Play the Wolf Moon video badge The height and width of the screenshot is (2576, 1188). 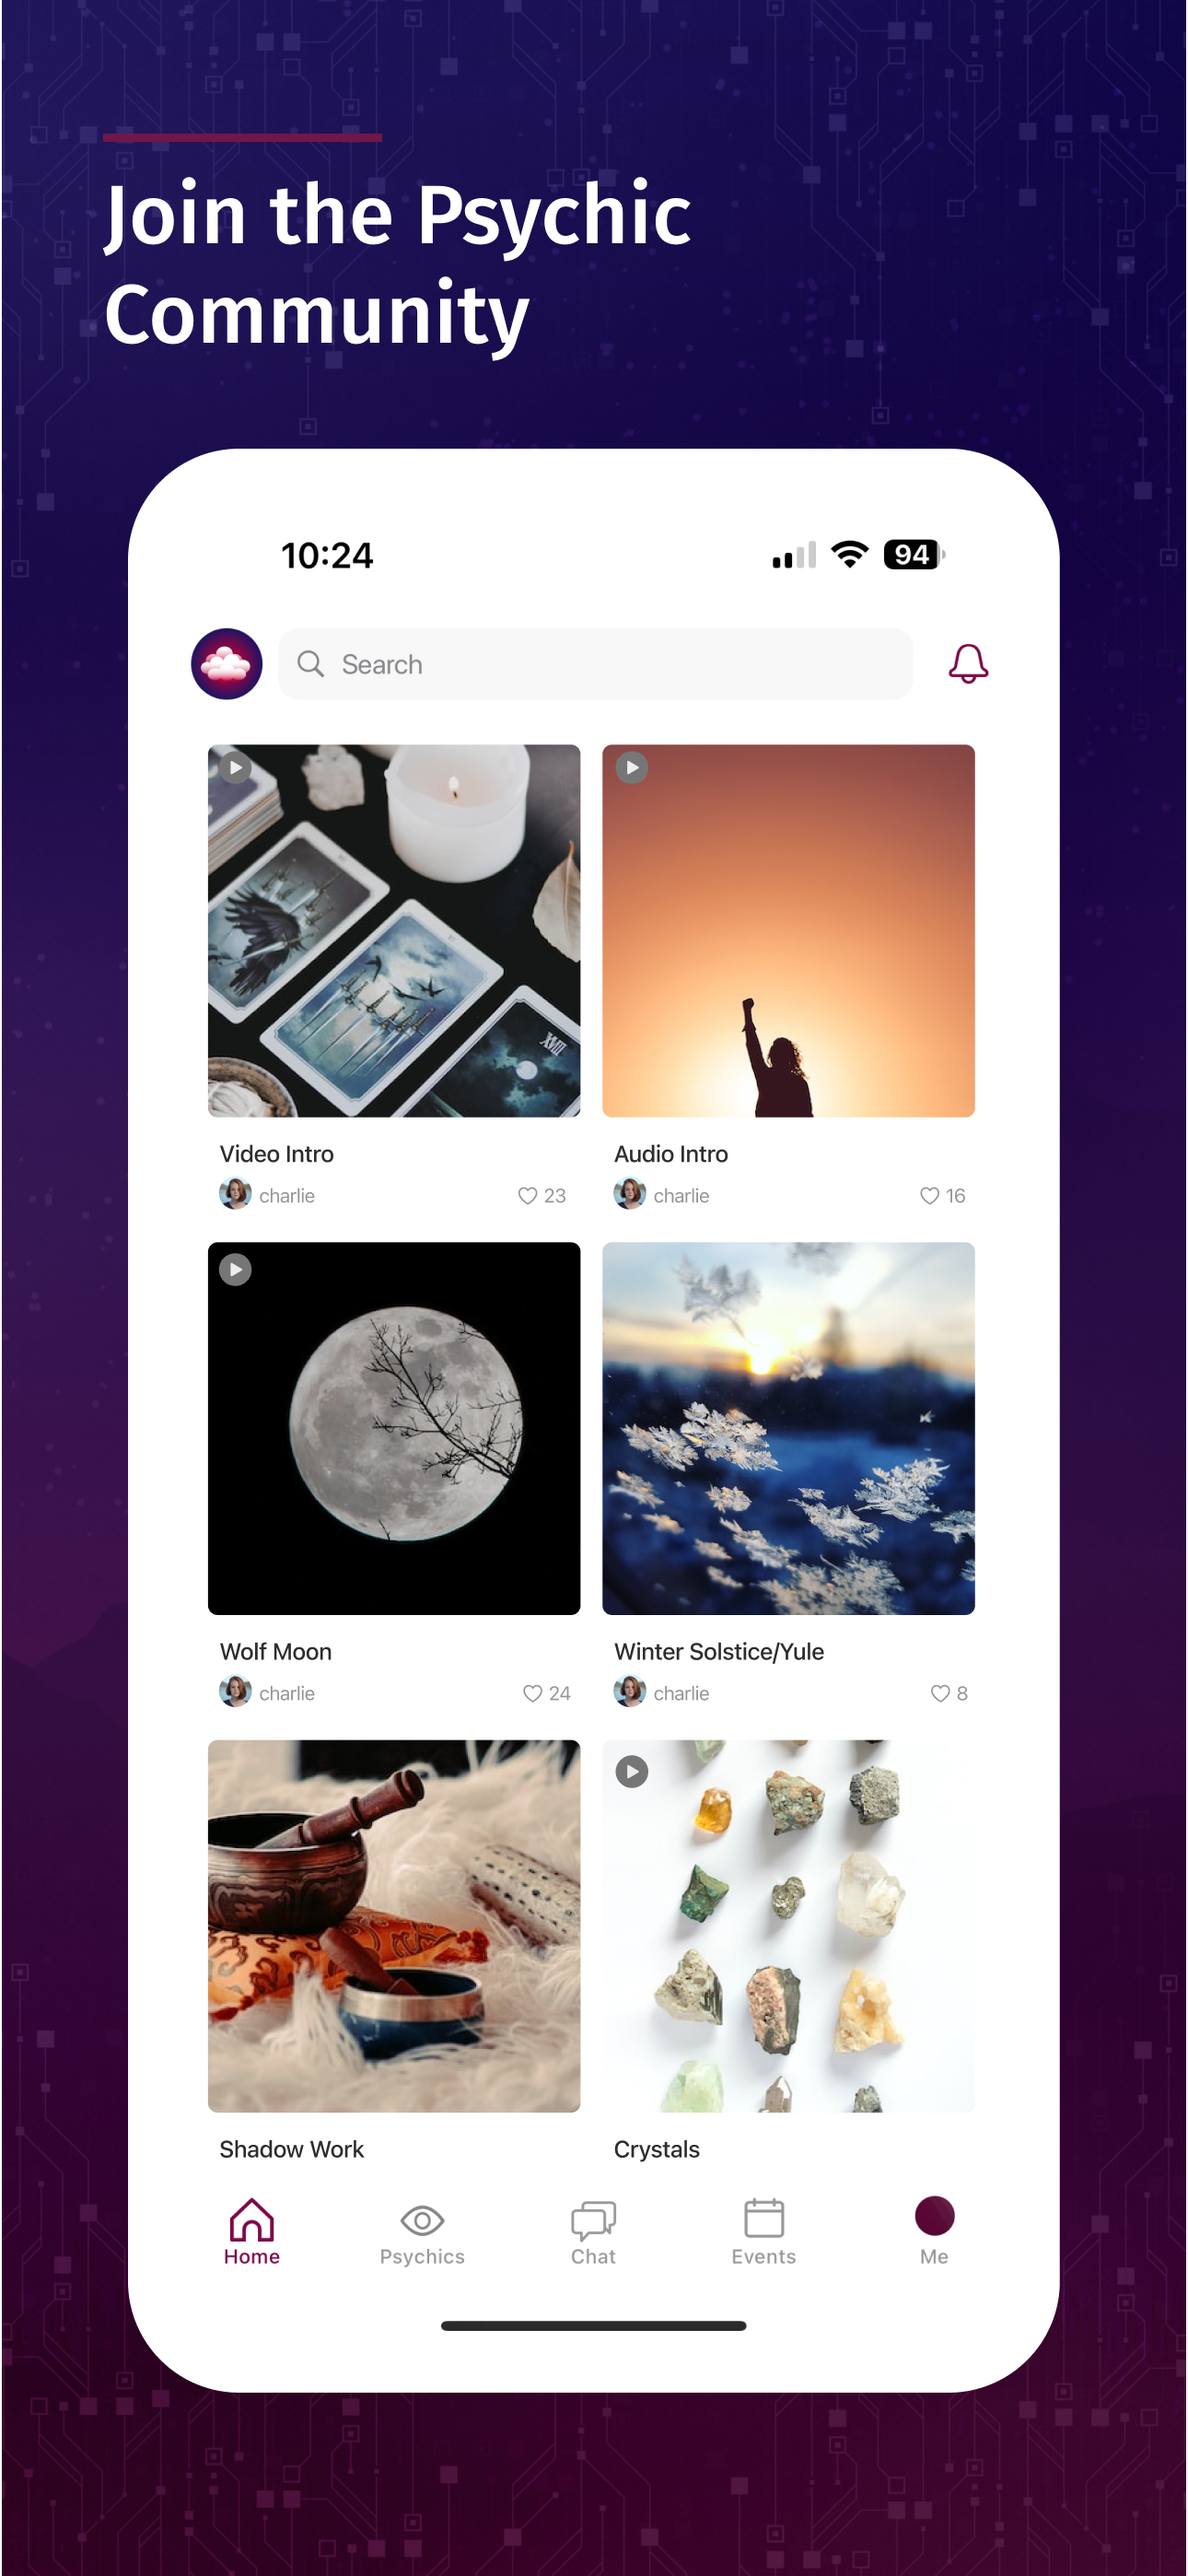tap(235, 1270)
